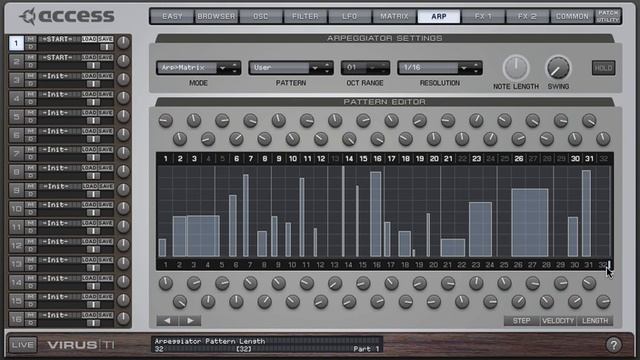
Task: Click SAVE for part 1
Action: (105, 39)
